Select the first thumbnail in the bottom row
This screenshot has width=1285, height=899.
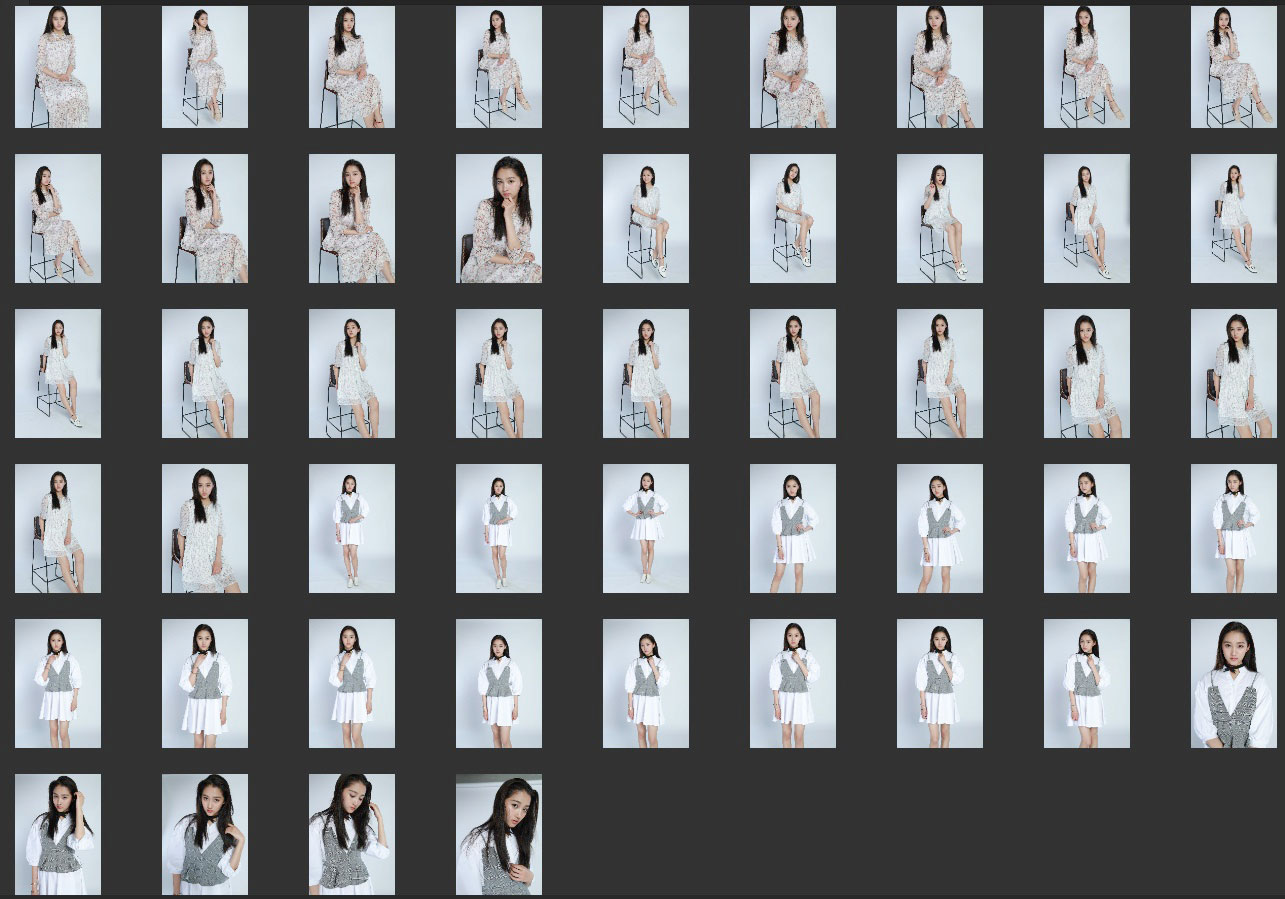(x=57, y=834)
